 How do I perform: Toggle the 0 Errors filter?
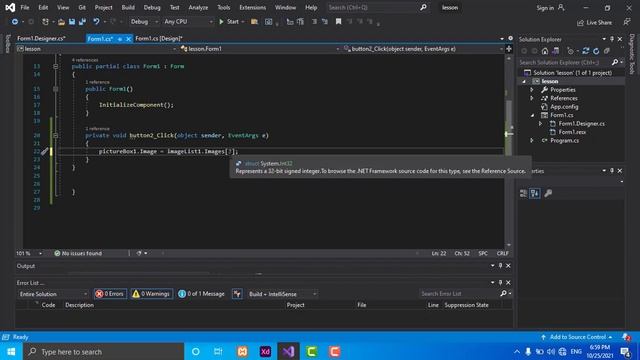click(x=110, y=294)
